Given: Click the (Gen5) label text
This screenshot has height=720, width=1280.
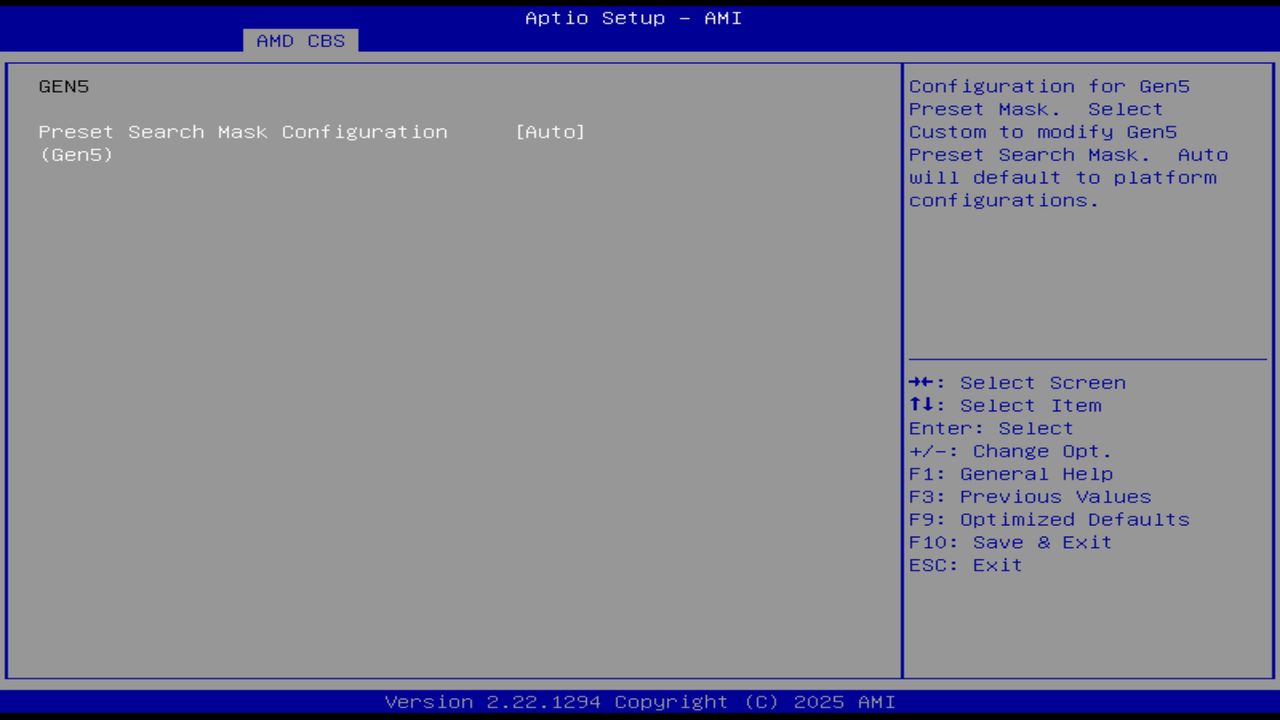Looking at the screenshot, I should (74, 154).
